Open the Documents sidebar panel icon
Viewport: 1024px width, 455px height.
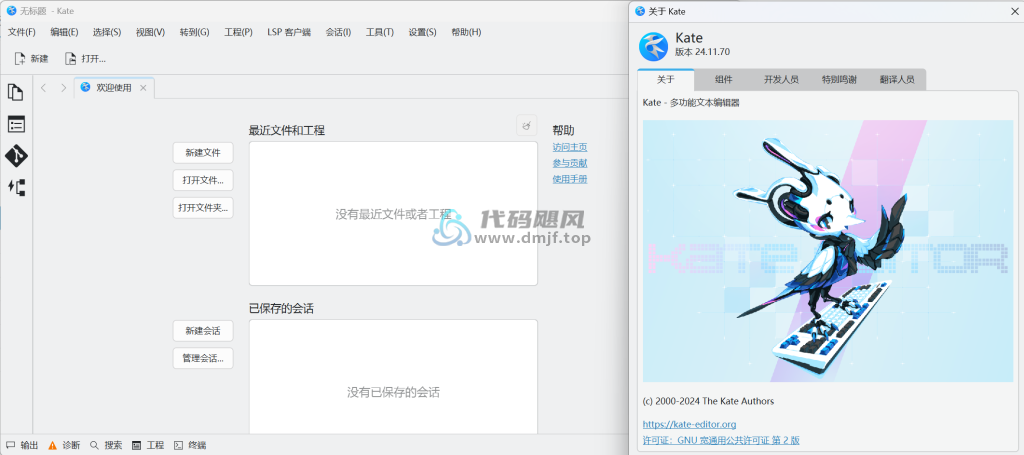pyautogui.click(x=16, y=92)
